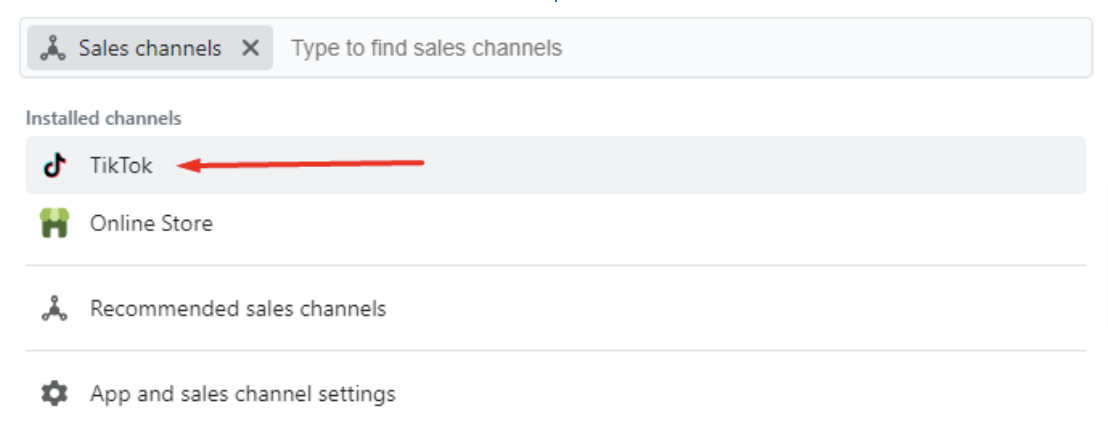Image resolution: width=1108 pixels, height=430 pixels.
Task: Click the 'Recommended sales channels' text
Action: coord(238,309)
